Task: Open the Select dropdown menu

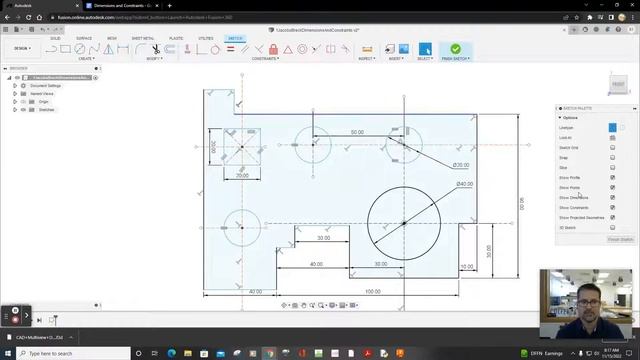Action: click(425, 59)
